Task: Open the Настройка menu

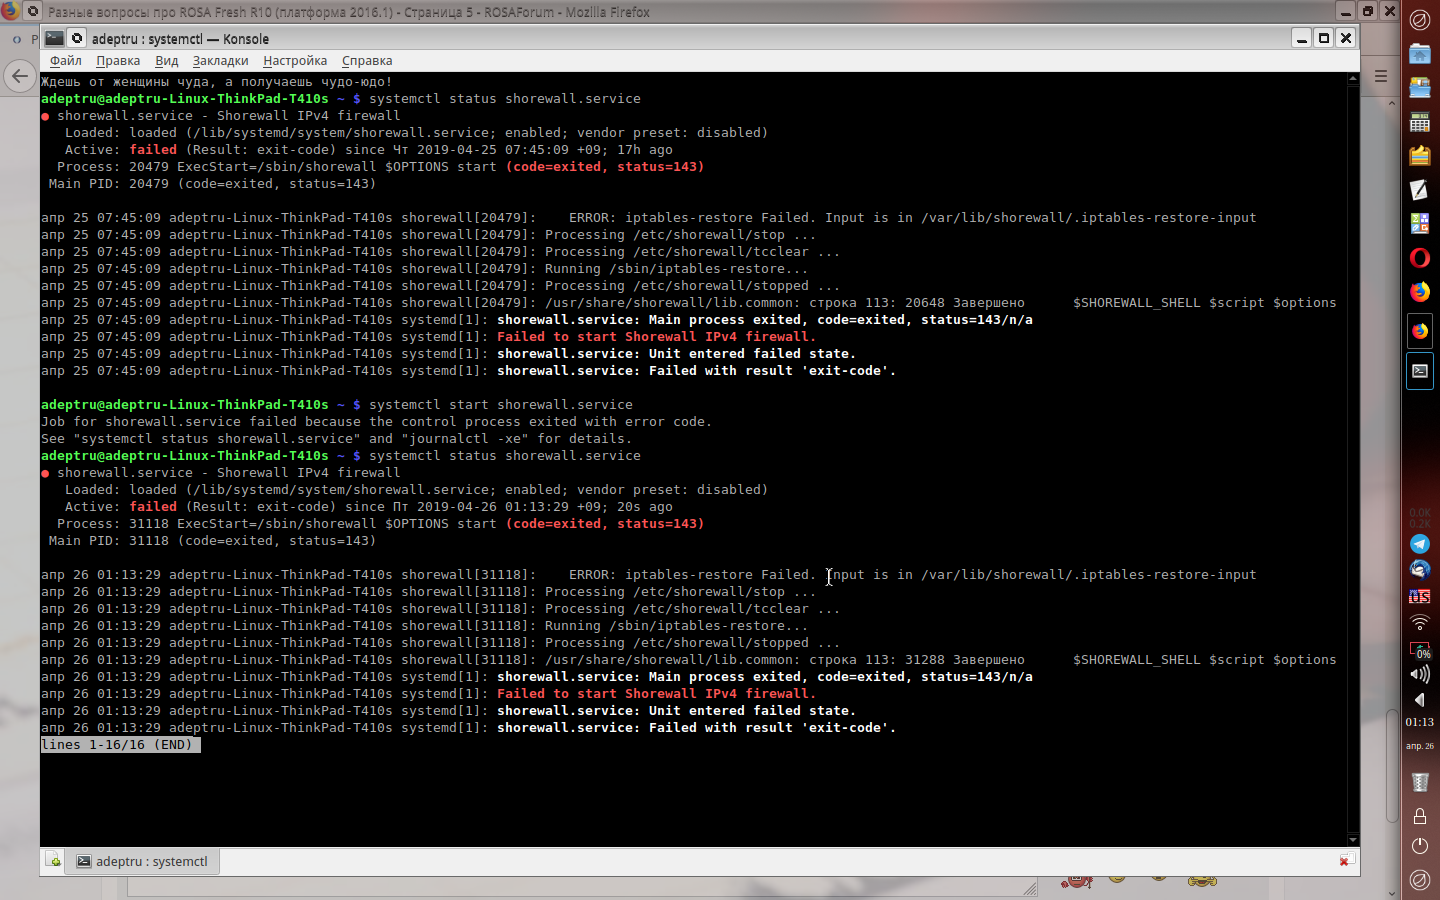Action: 295,61
